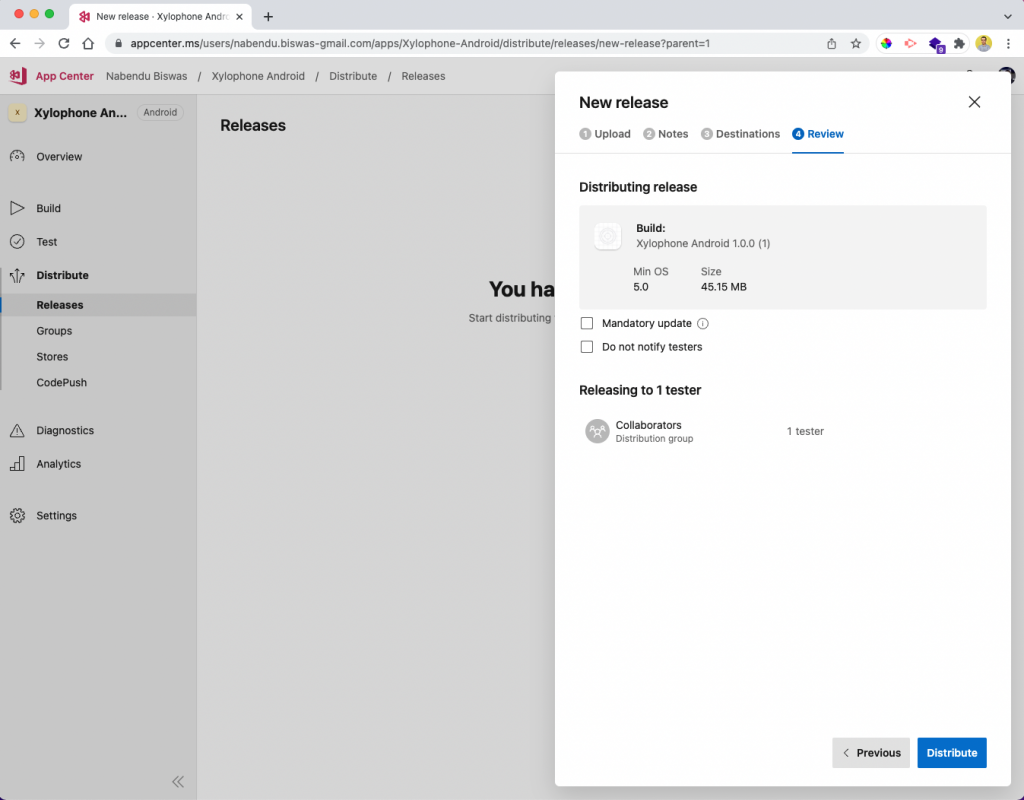Bookmark this page with the star icon
Image resolution: width=1024 pixels, height=800 pixels.
[856, 44]
